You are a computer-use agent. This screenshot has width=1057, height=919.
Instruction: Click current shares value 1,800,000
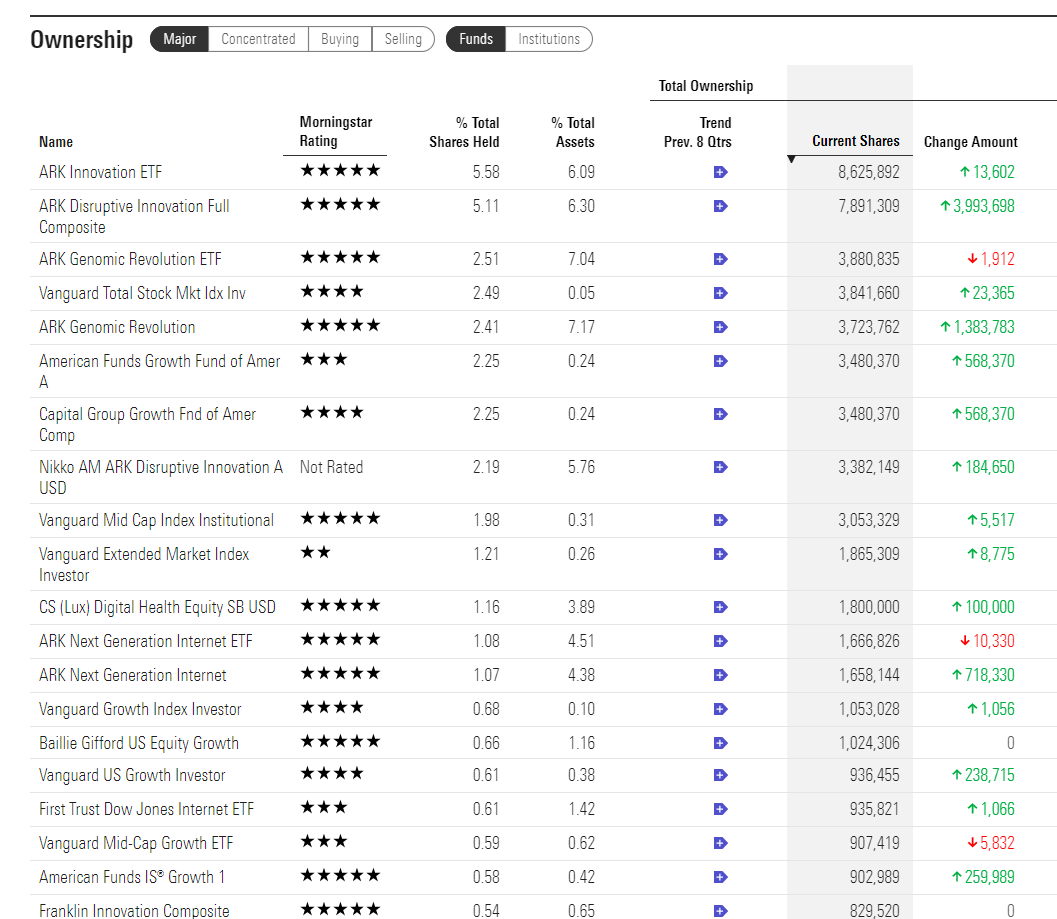tap(869, 607)
